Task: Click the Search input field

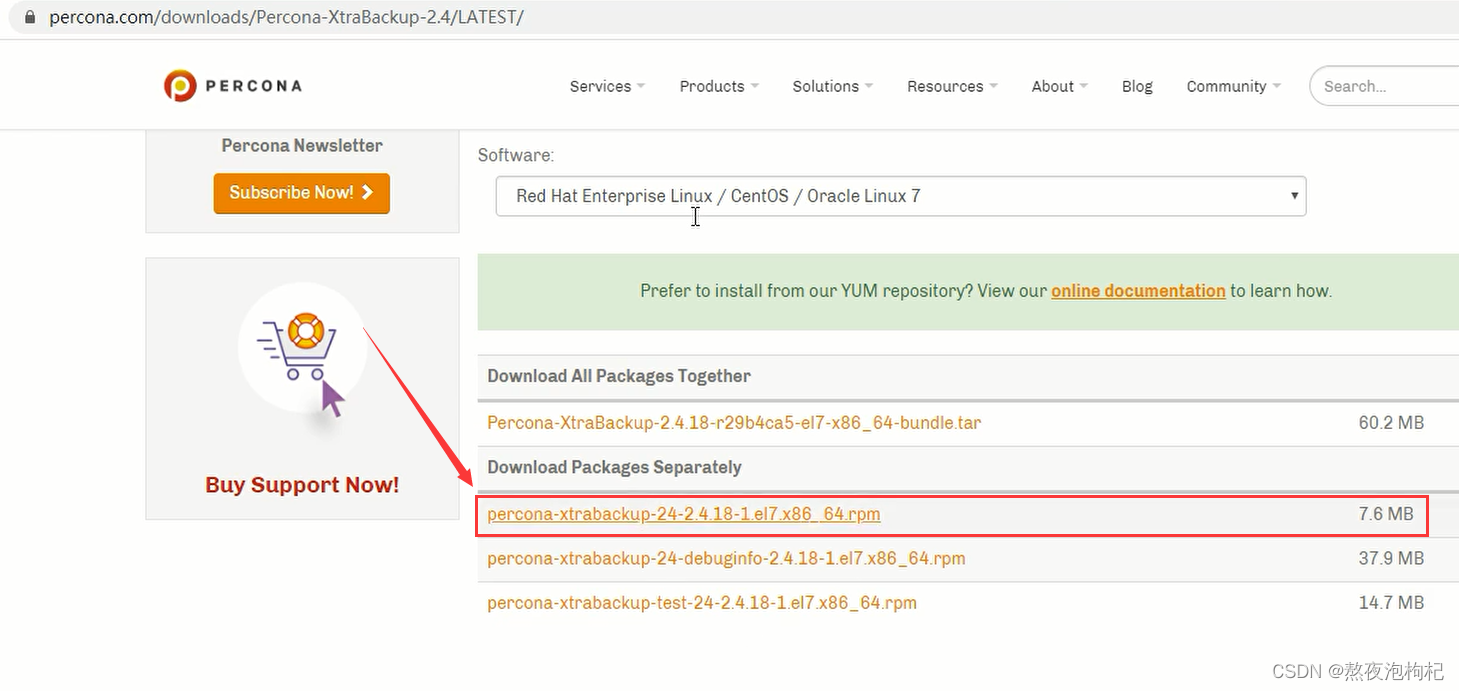Action: coord(1385,86)
